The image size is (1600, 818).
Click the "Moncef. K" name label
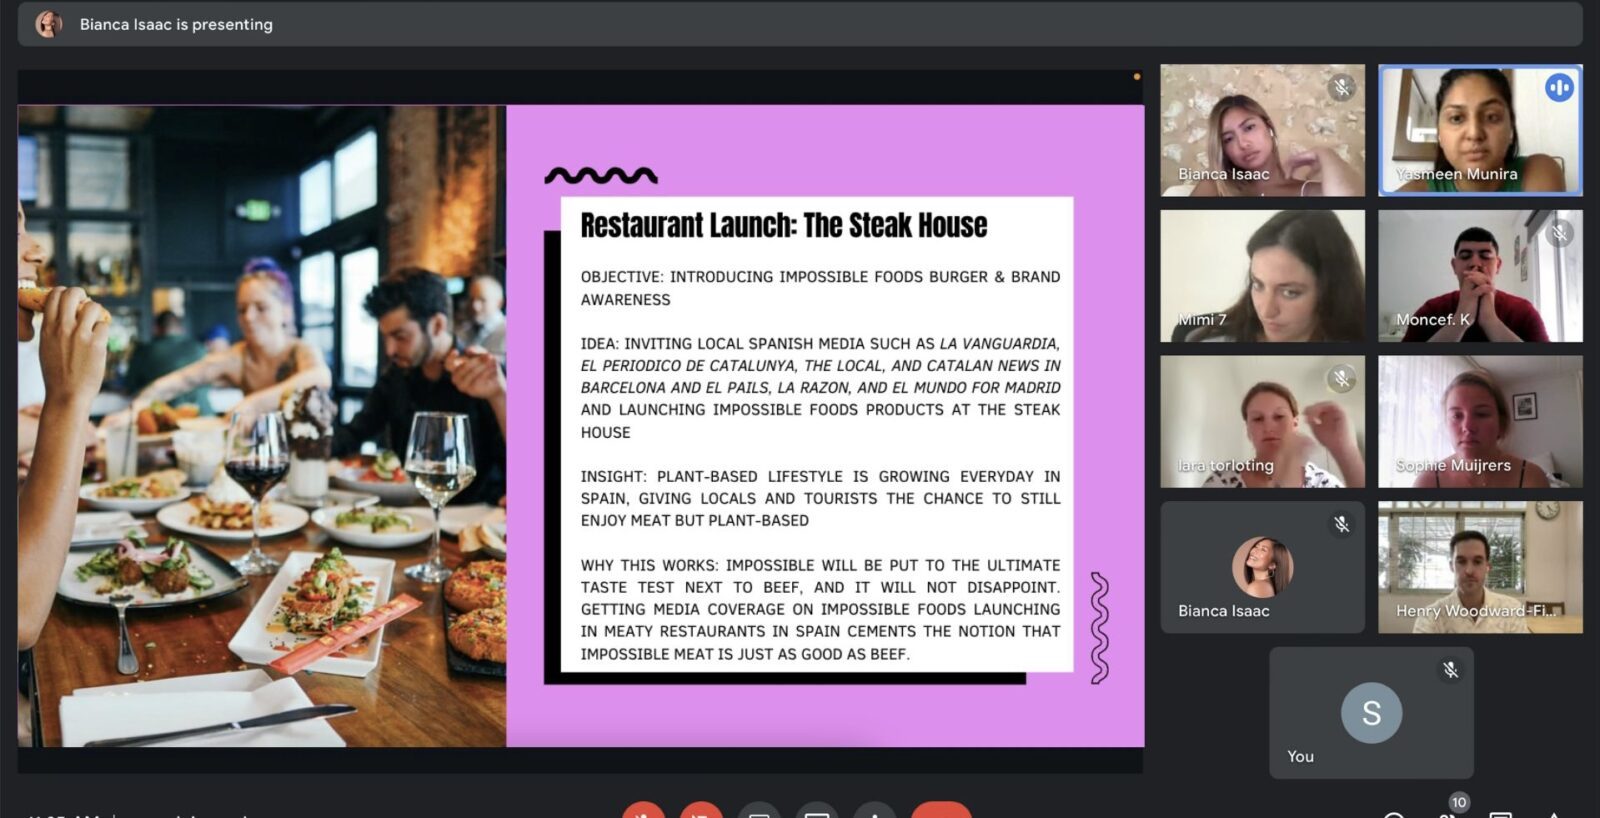pyautogui.click(x=1433, y=319)
